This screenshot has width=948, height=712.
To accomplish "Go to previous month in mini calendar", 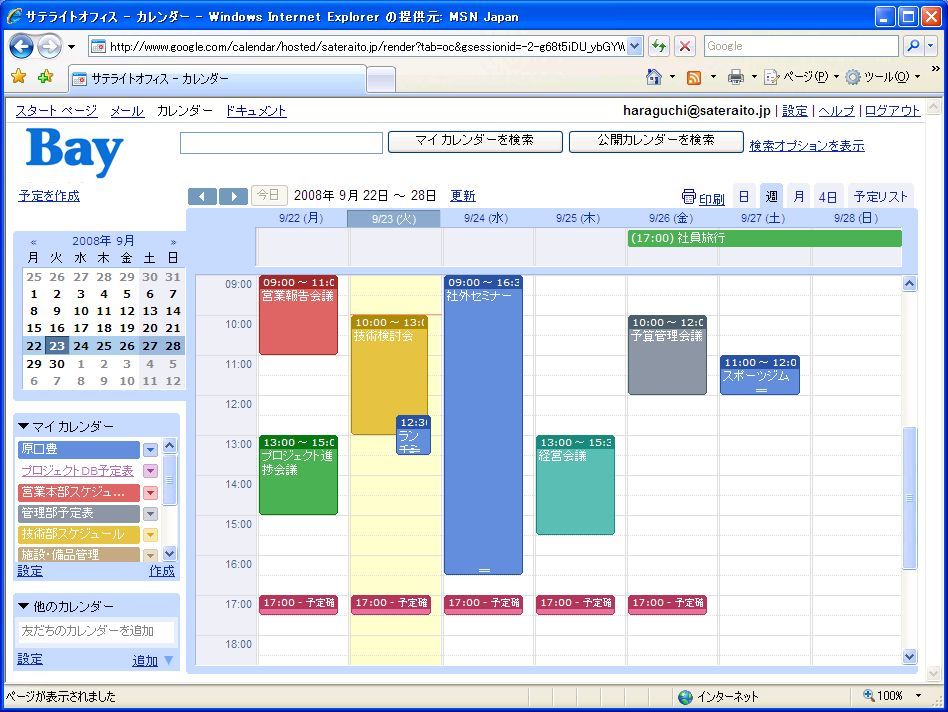I will [33, 242].
